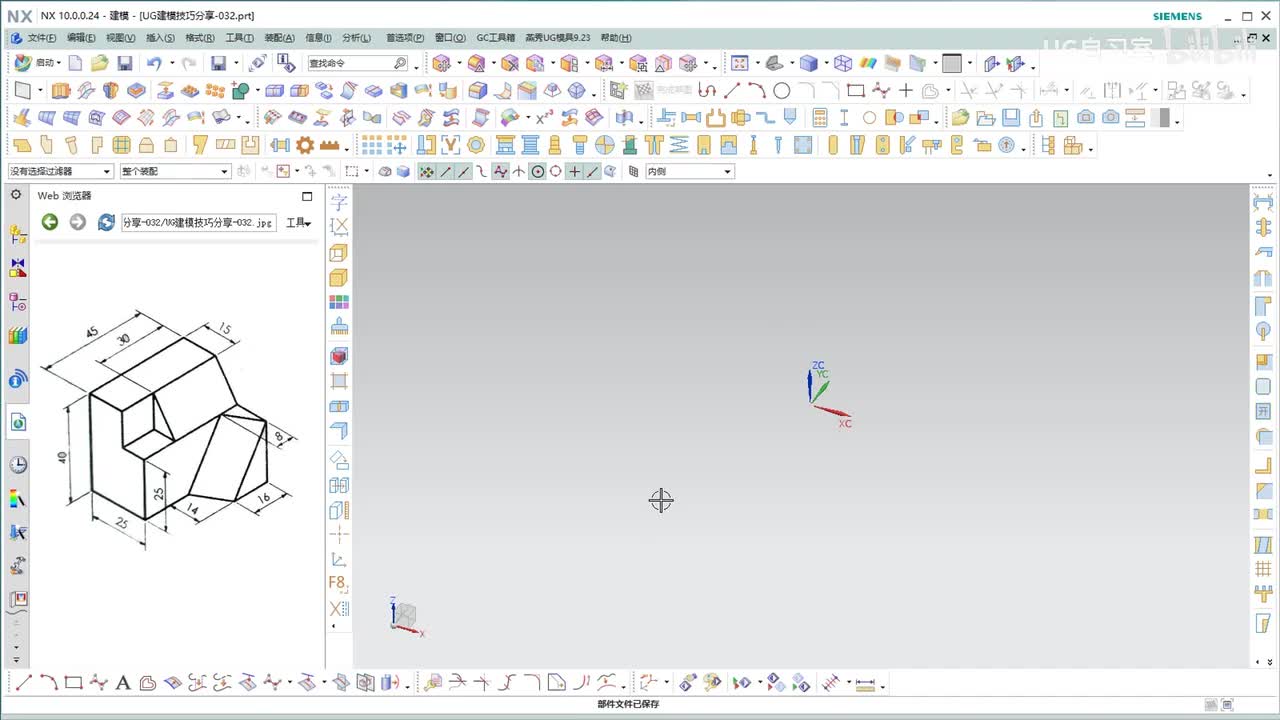Click the view triad cube in viewport corner
Viewport: 1280px width, 720px height.
pyautogui.click(x=404, y=616)
